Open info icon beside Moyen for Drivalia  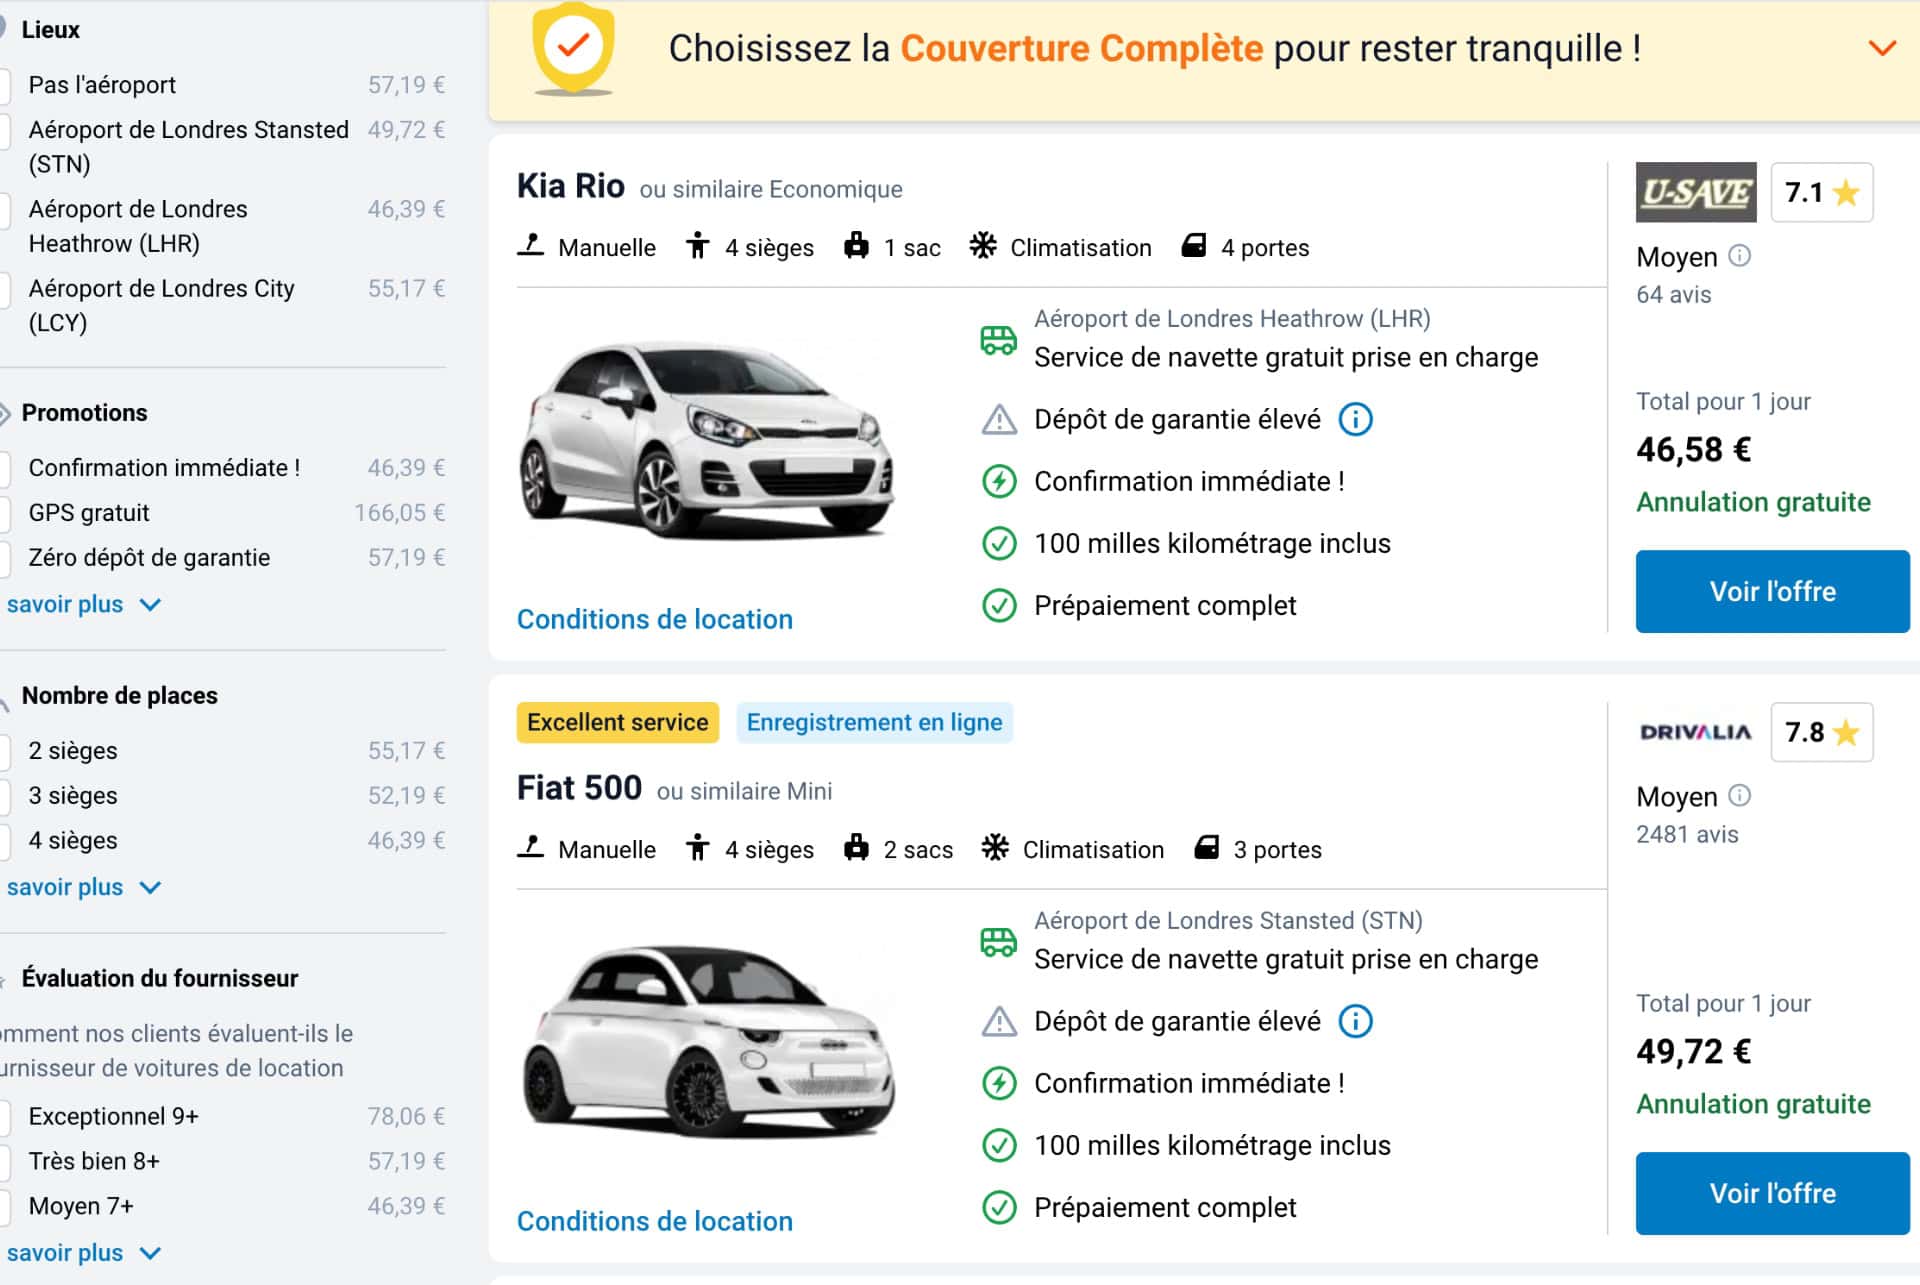[x=1740, y=796]
